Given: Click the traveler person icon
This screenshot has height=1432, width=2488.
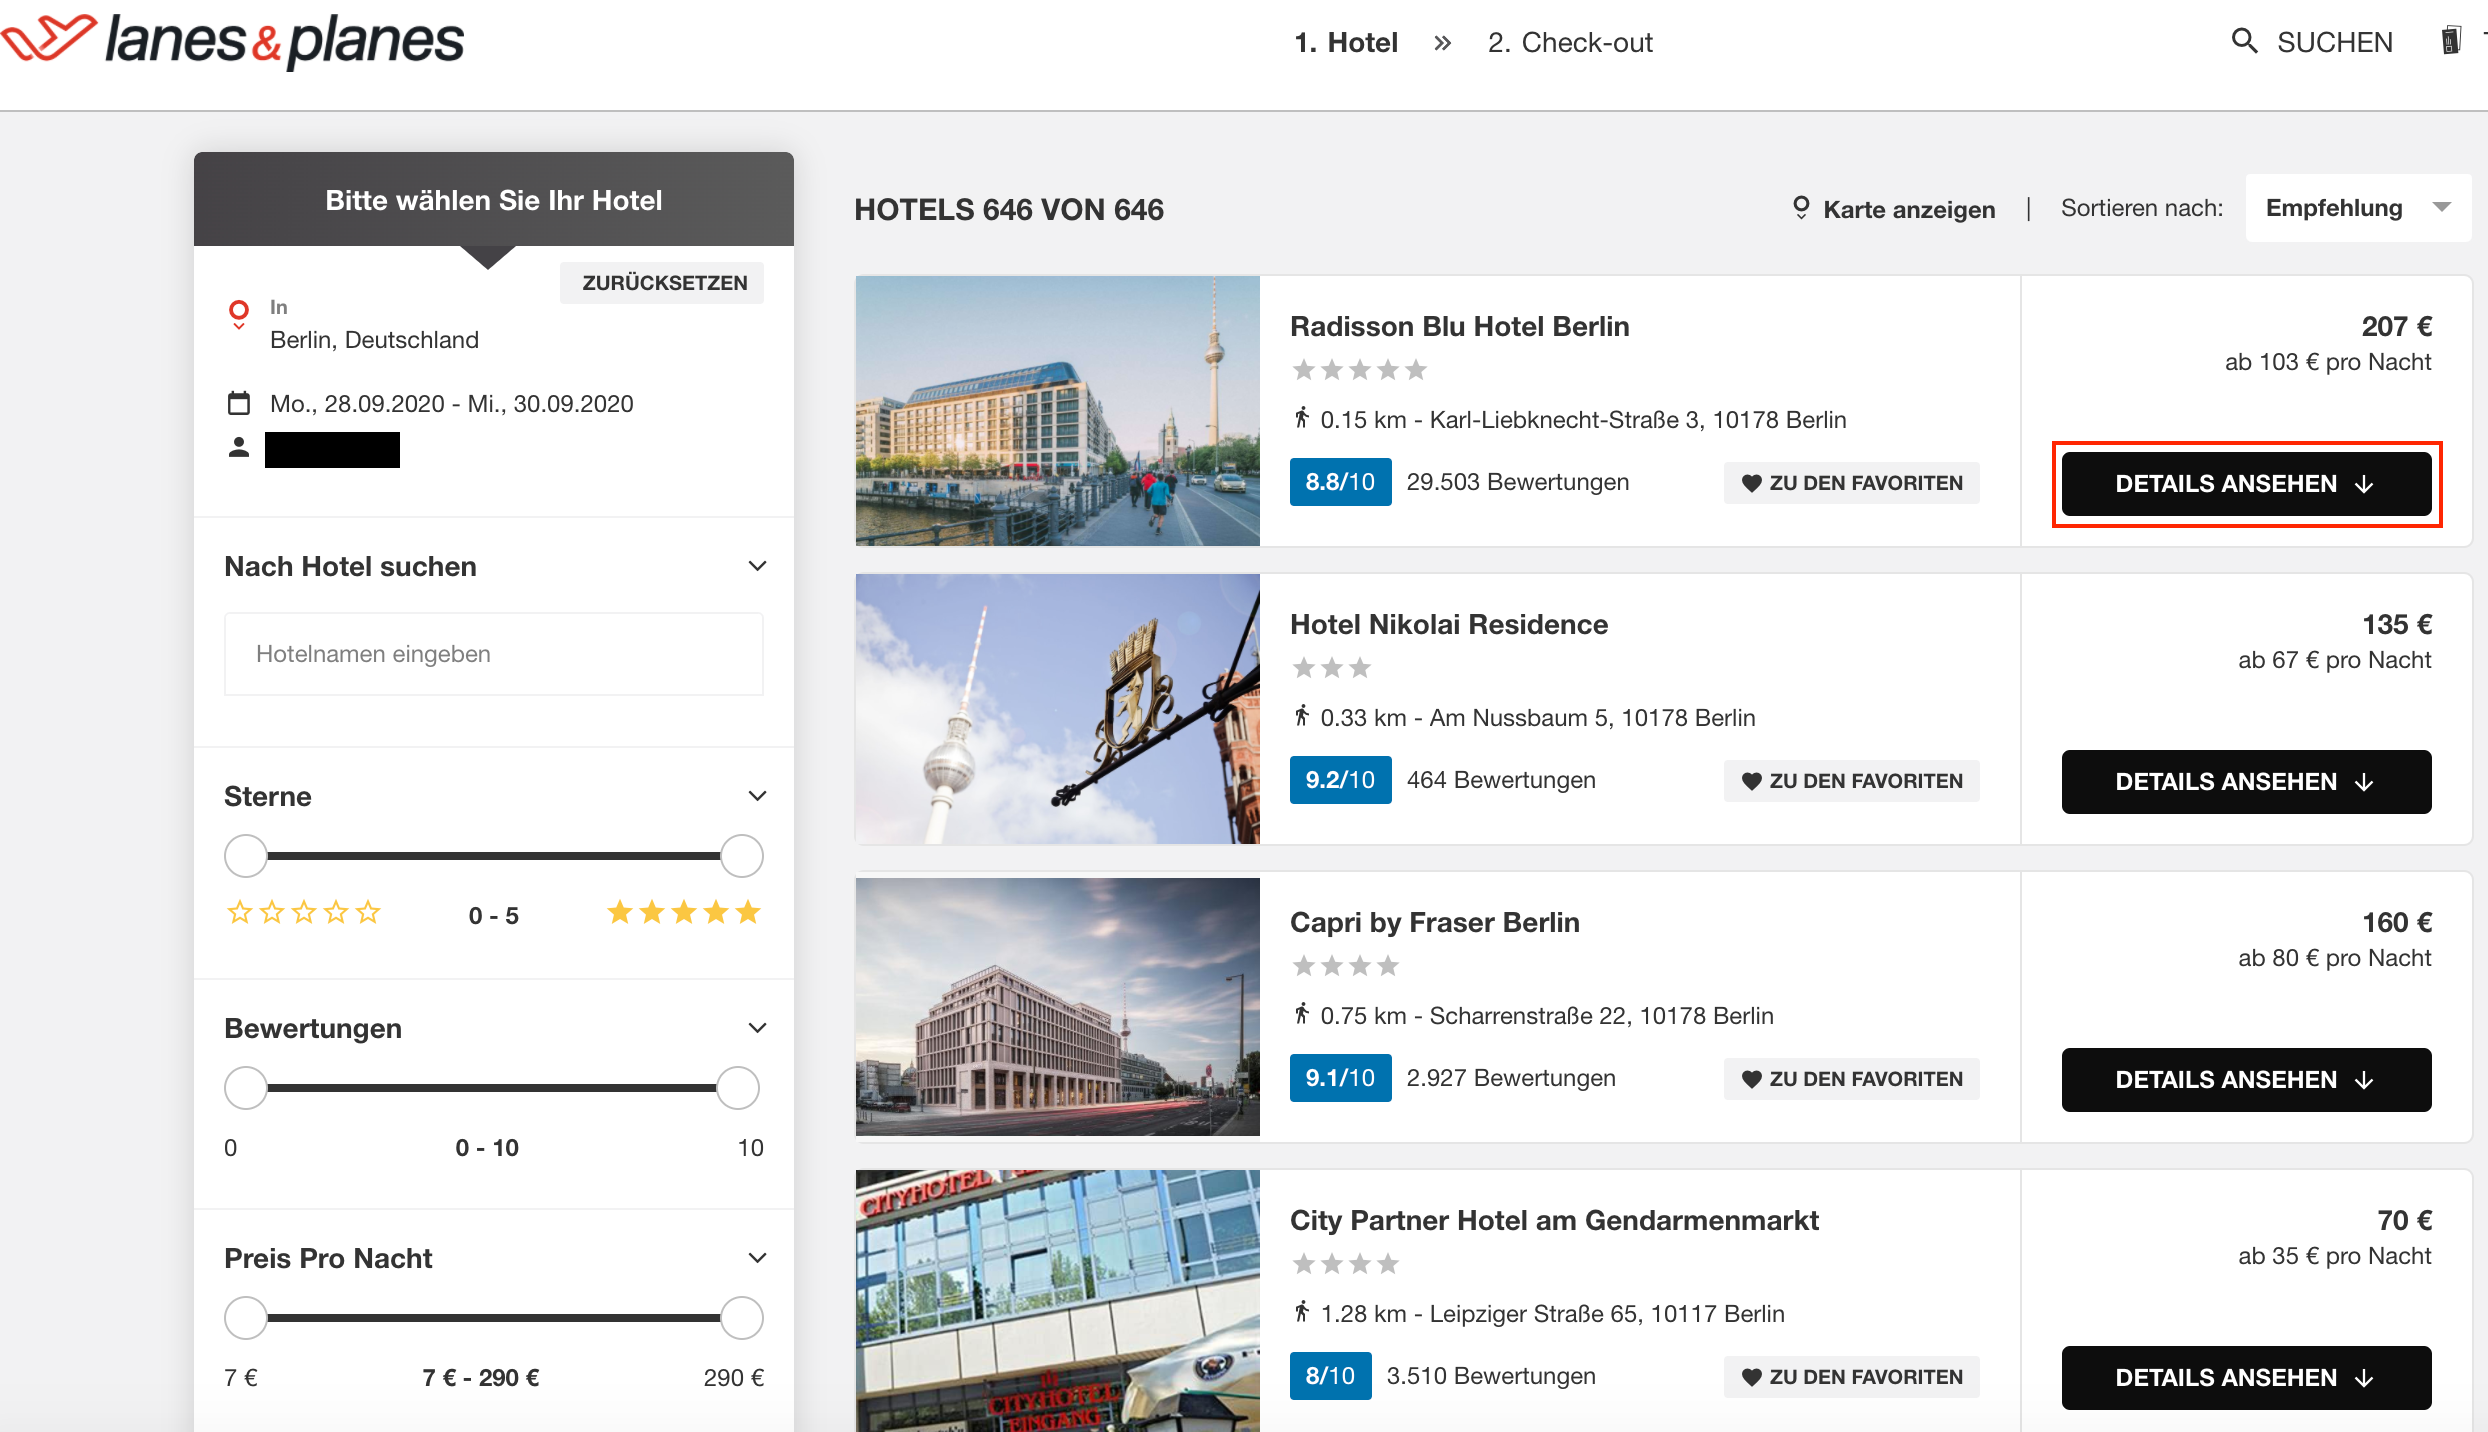Looking at the screenshot, I should click(239, 447).
